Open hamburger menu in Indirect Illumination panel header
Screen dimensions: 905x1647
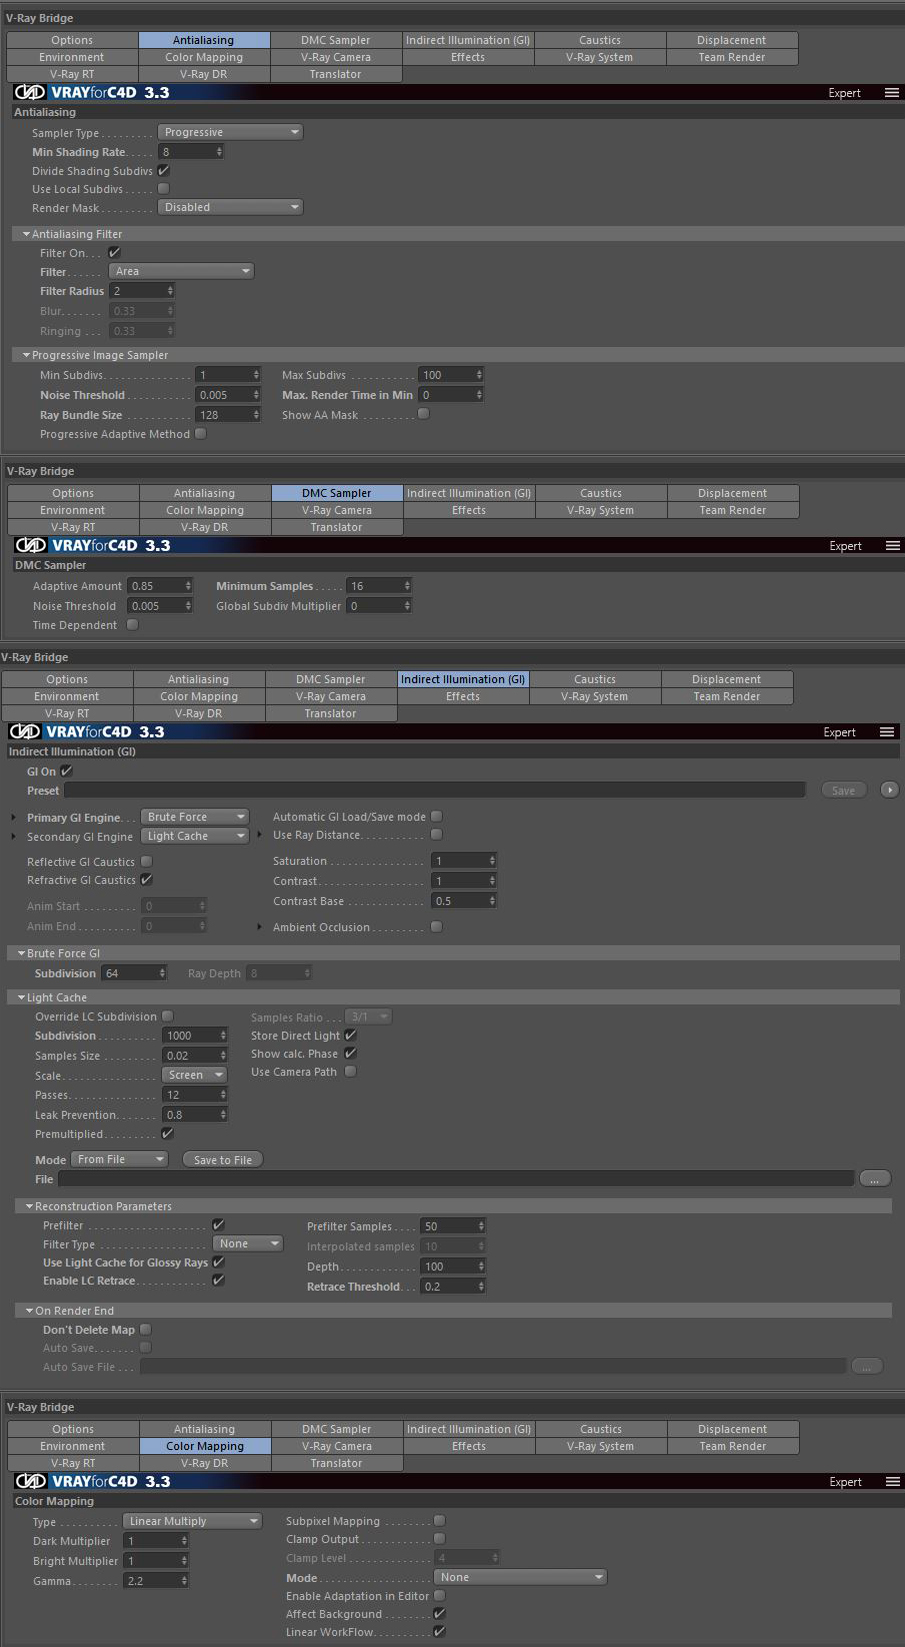pos(886,732)
